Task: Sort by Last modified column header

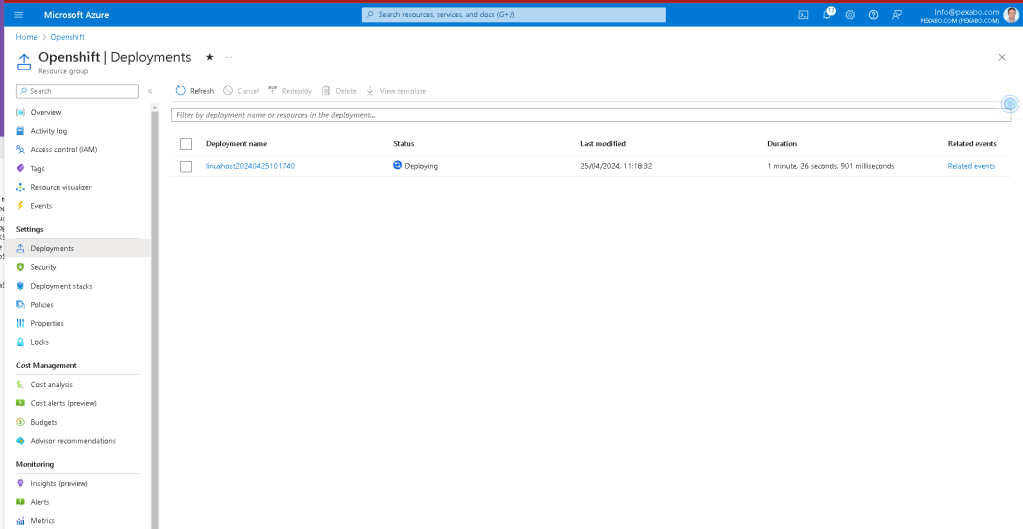Action: [x=603, y=144]
